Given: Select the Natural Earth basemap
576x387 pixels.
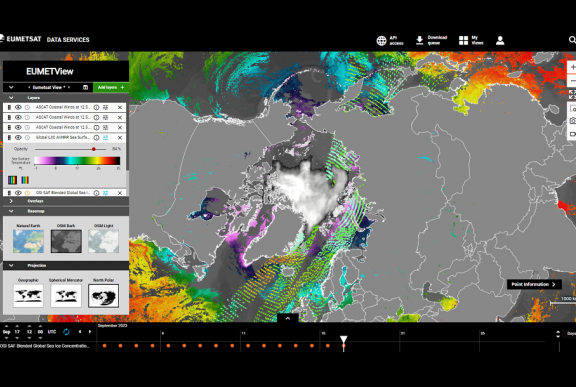Looking at the screenshot, I should tap(28, 241).
